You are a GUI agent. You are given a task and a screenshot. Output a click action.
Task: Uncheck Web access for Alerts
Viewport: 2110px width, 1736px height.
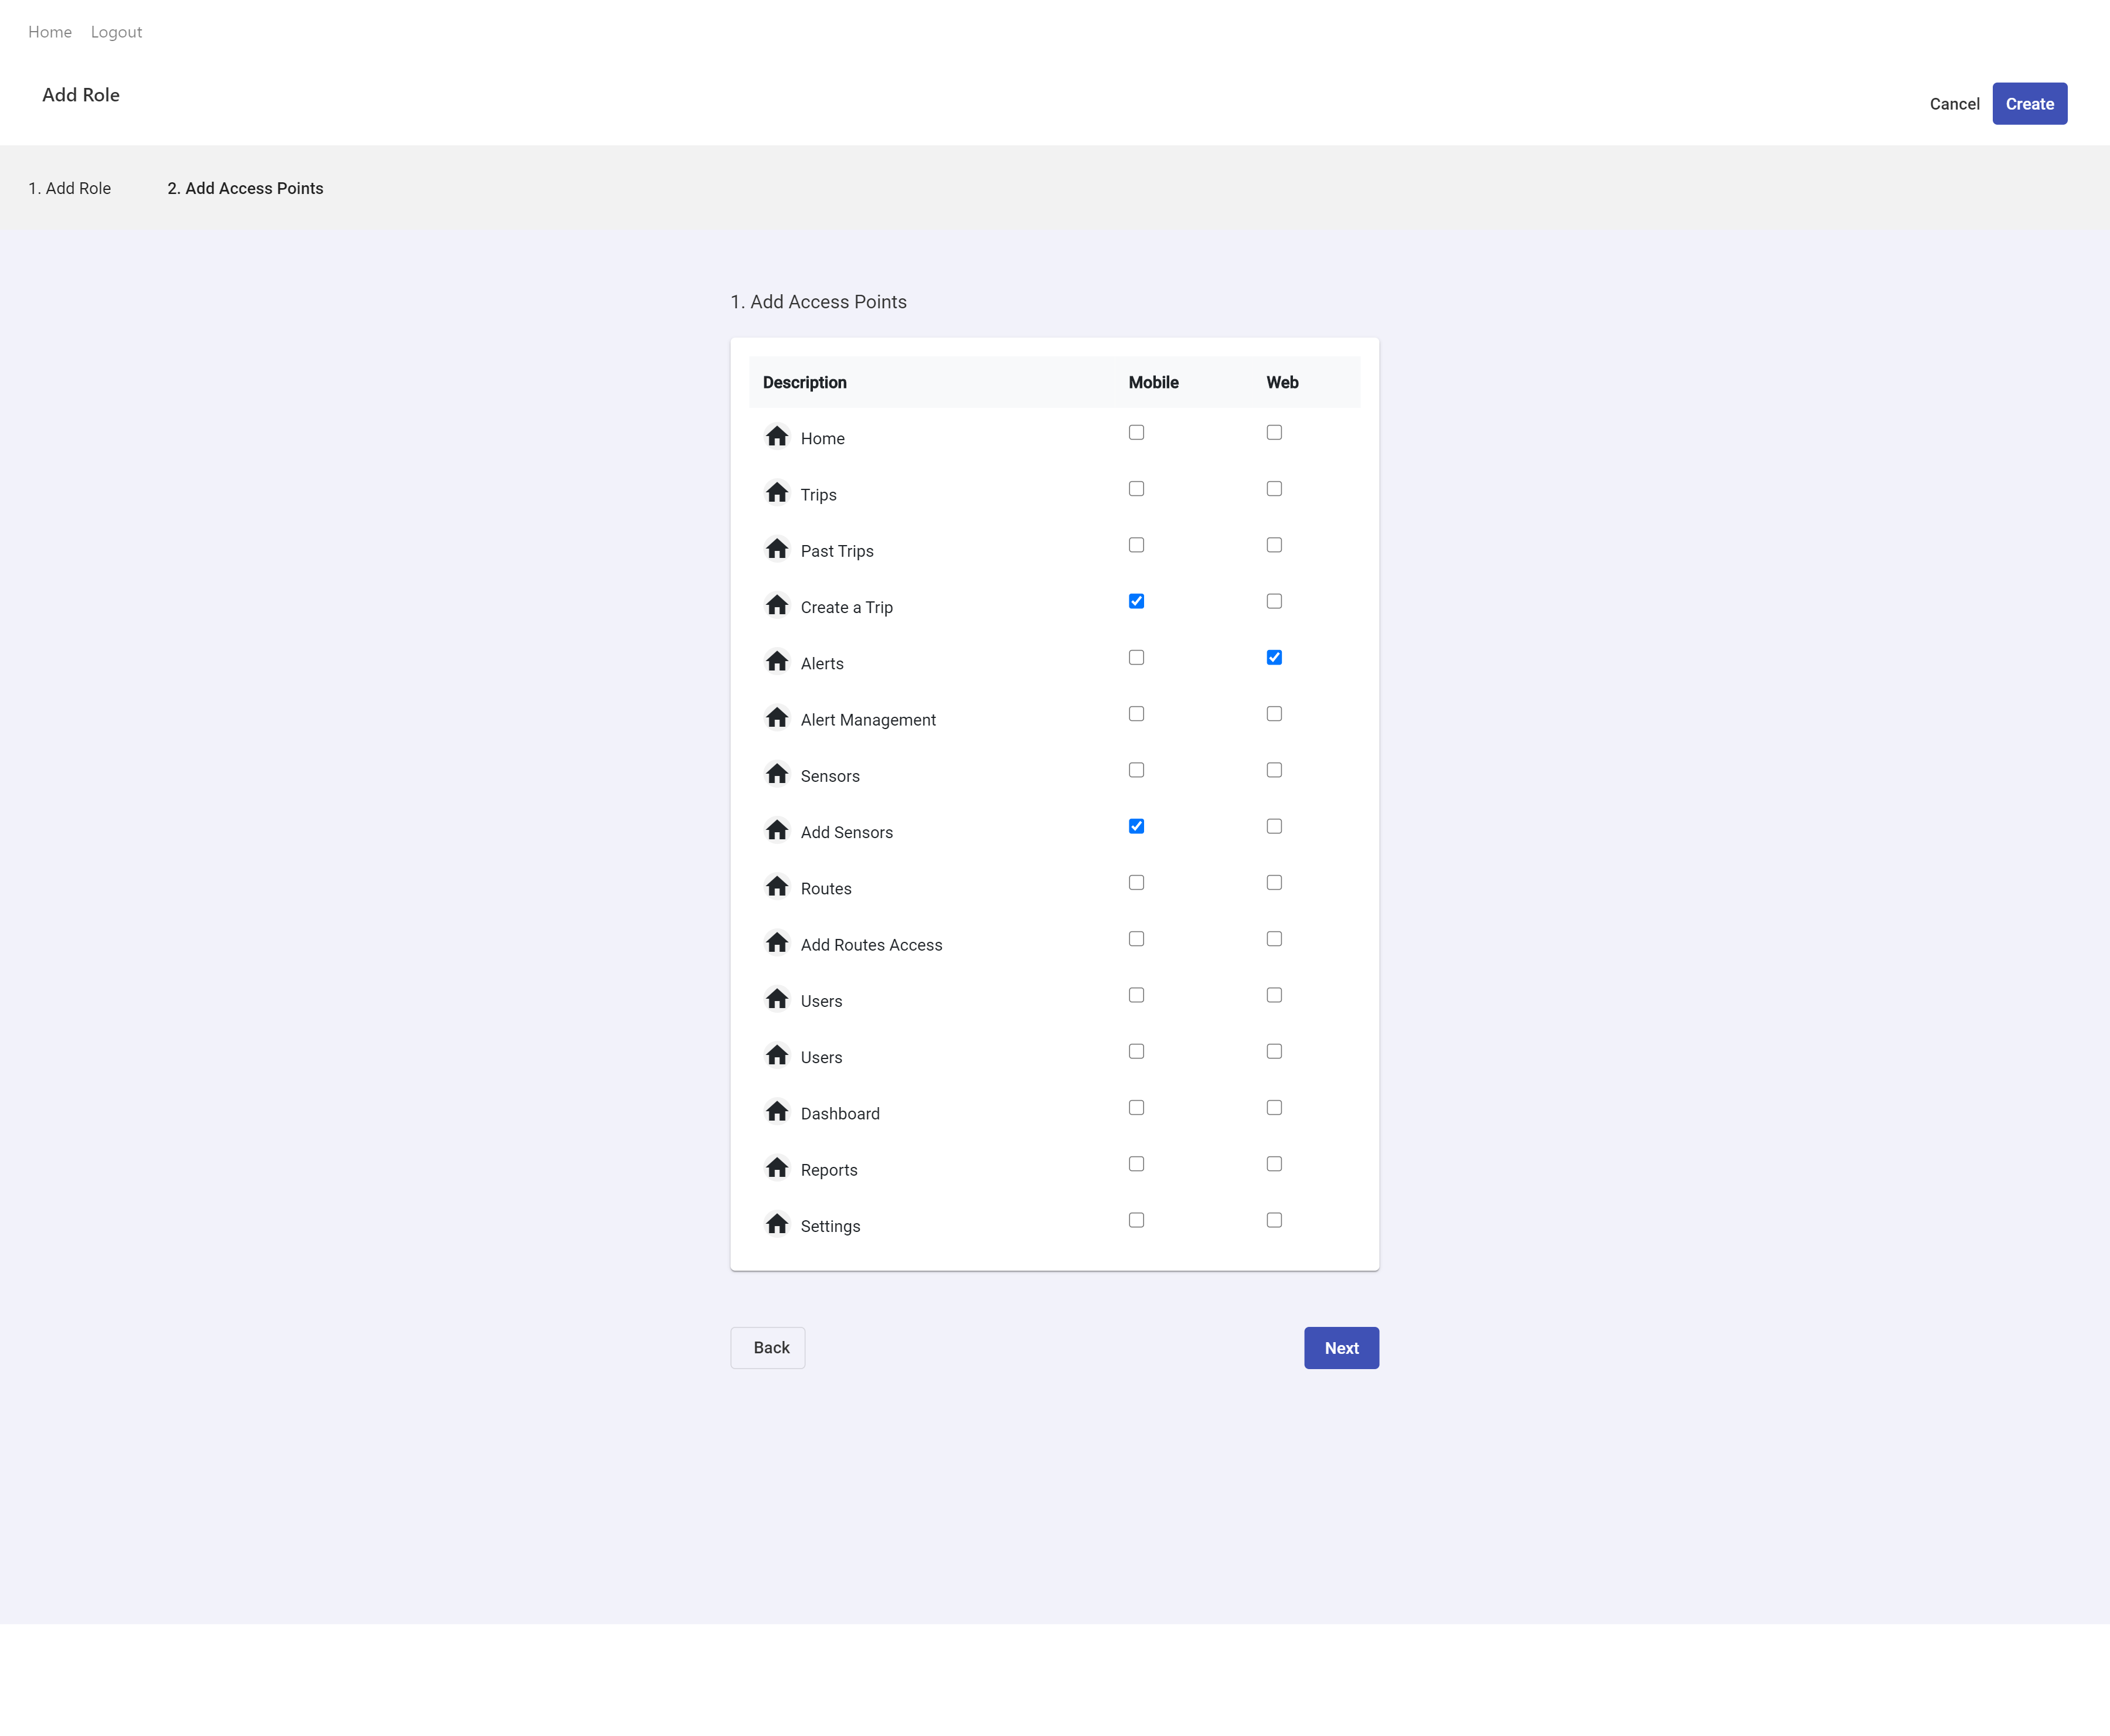click(1274, 657)
